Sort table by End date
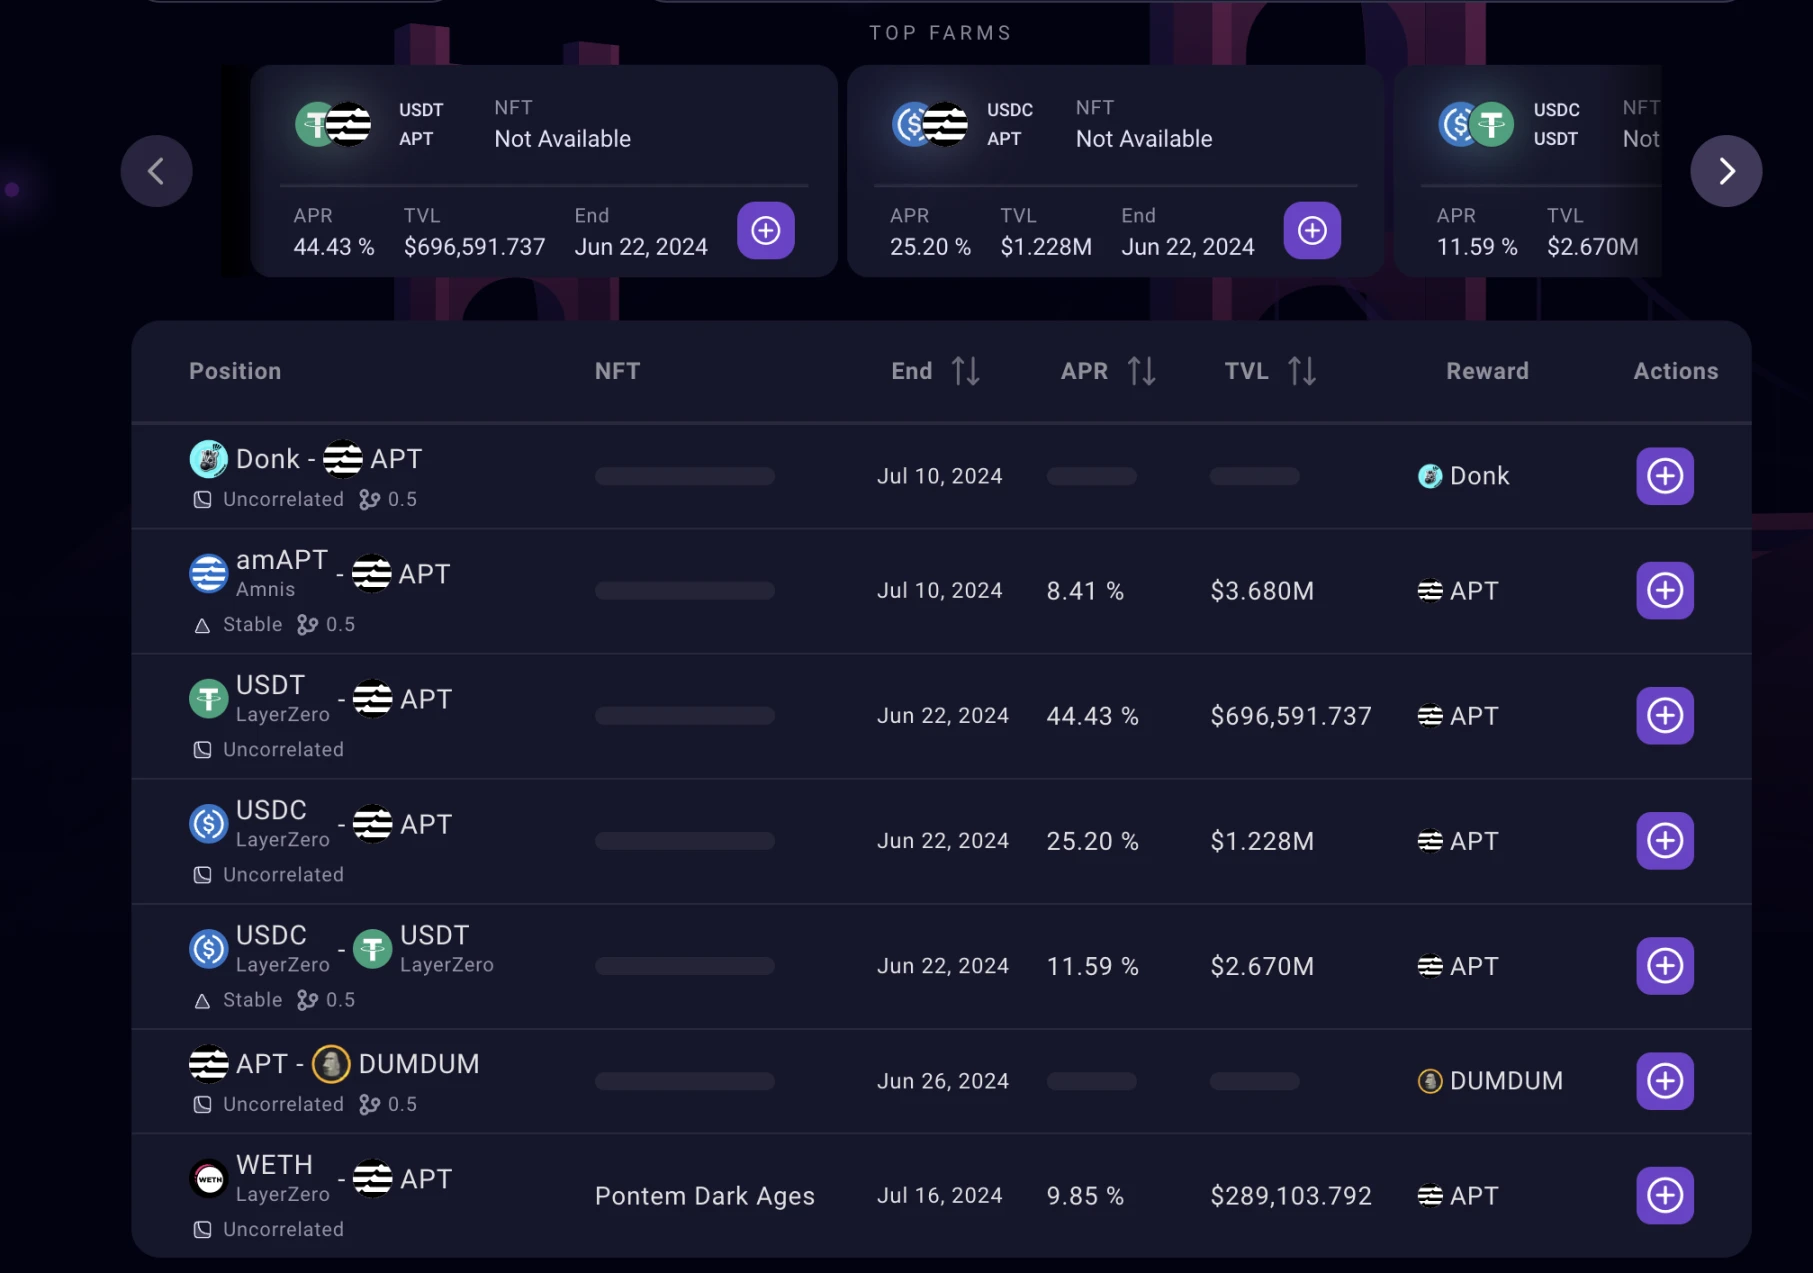 click(x=965, y=371)
